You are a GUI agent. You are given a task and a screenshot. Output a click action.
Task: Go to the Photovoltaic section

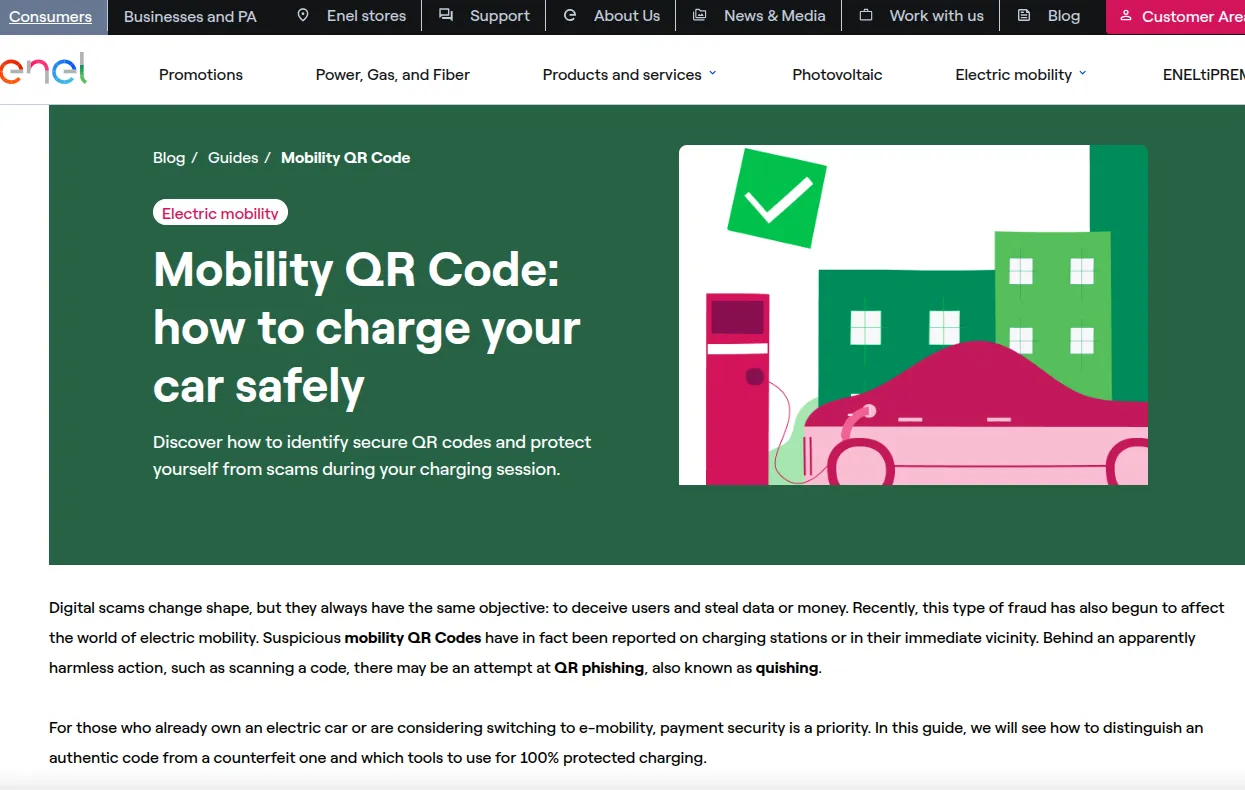[x=837, y=75]
